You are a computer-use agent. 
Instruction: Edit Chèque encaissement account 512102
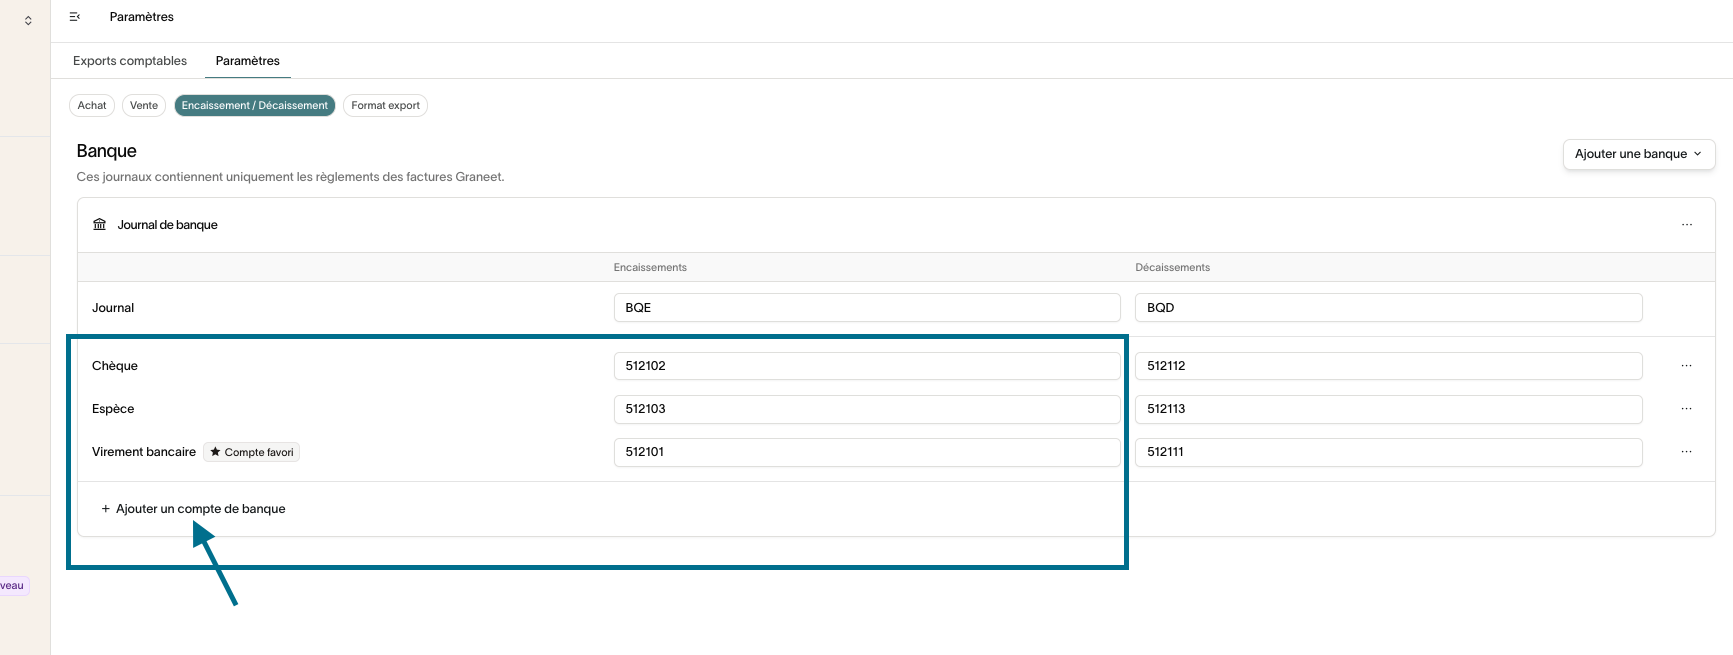coord(867,366)
